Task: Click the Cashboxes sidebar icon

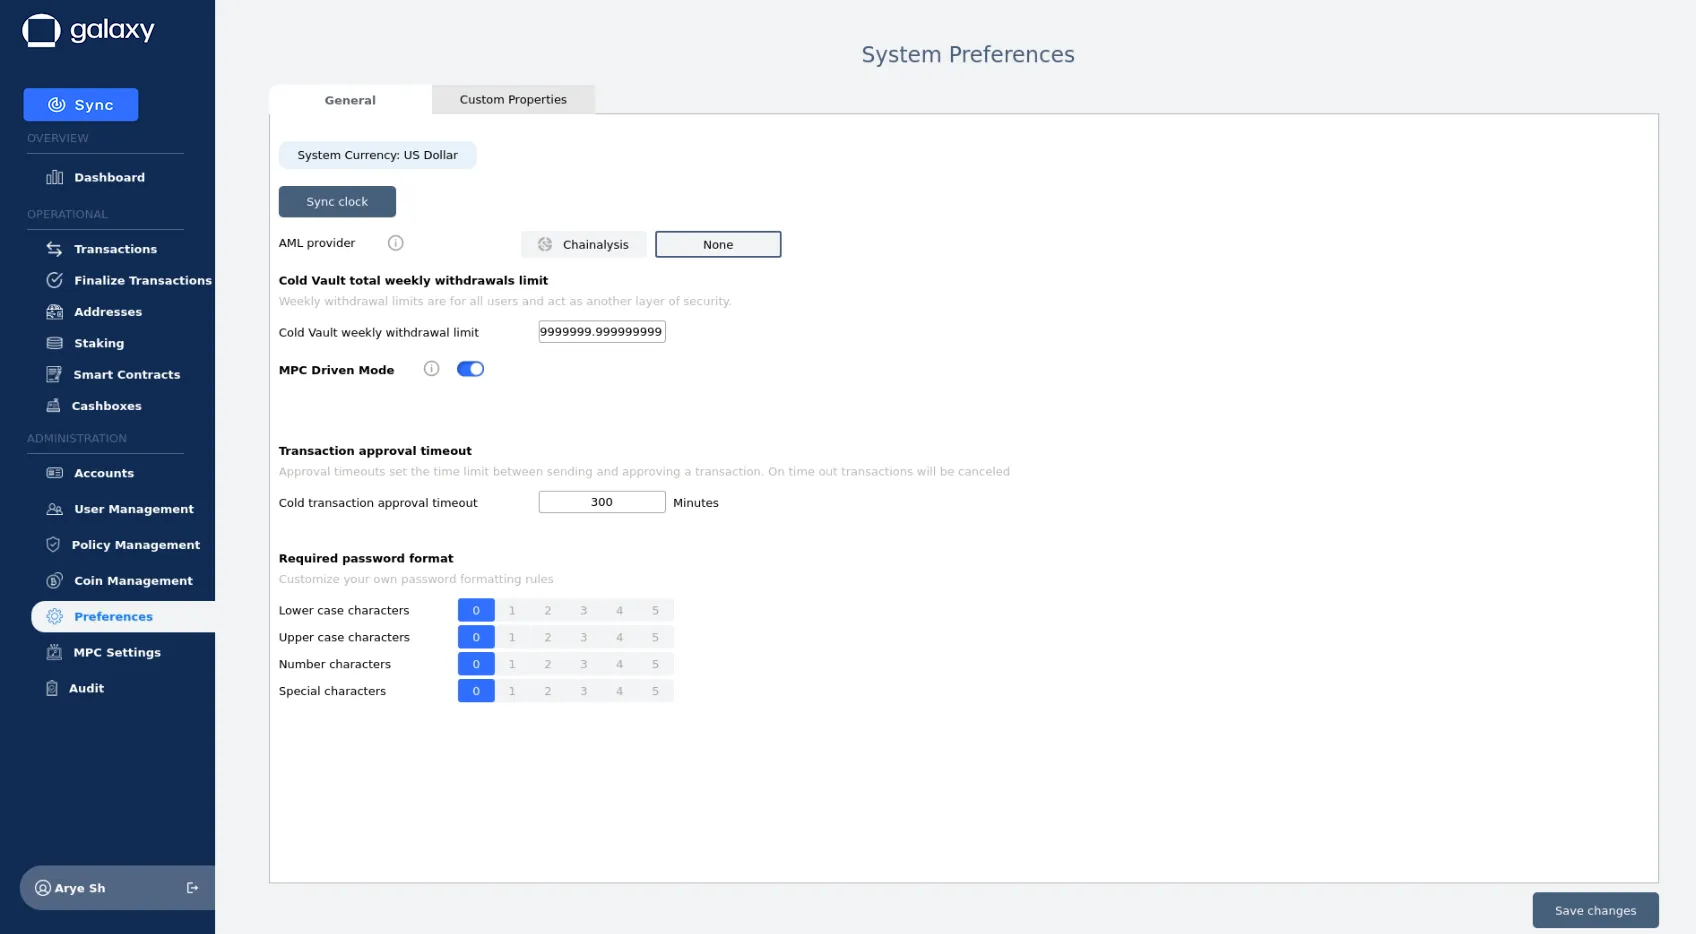Action: pyautogui.click(x=54, y=406)
